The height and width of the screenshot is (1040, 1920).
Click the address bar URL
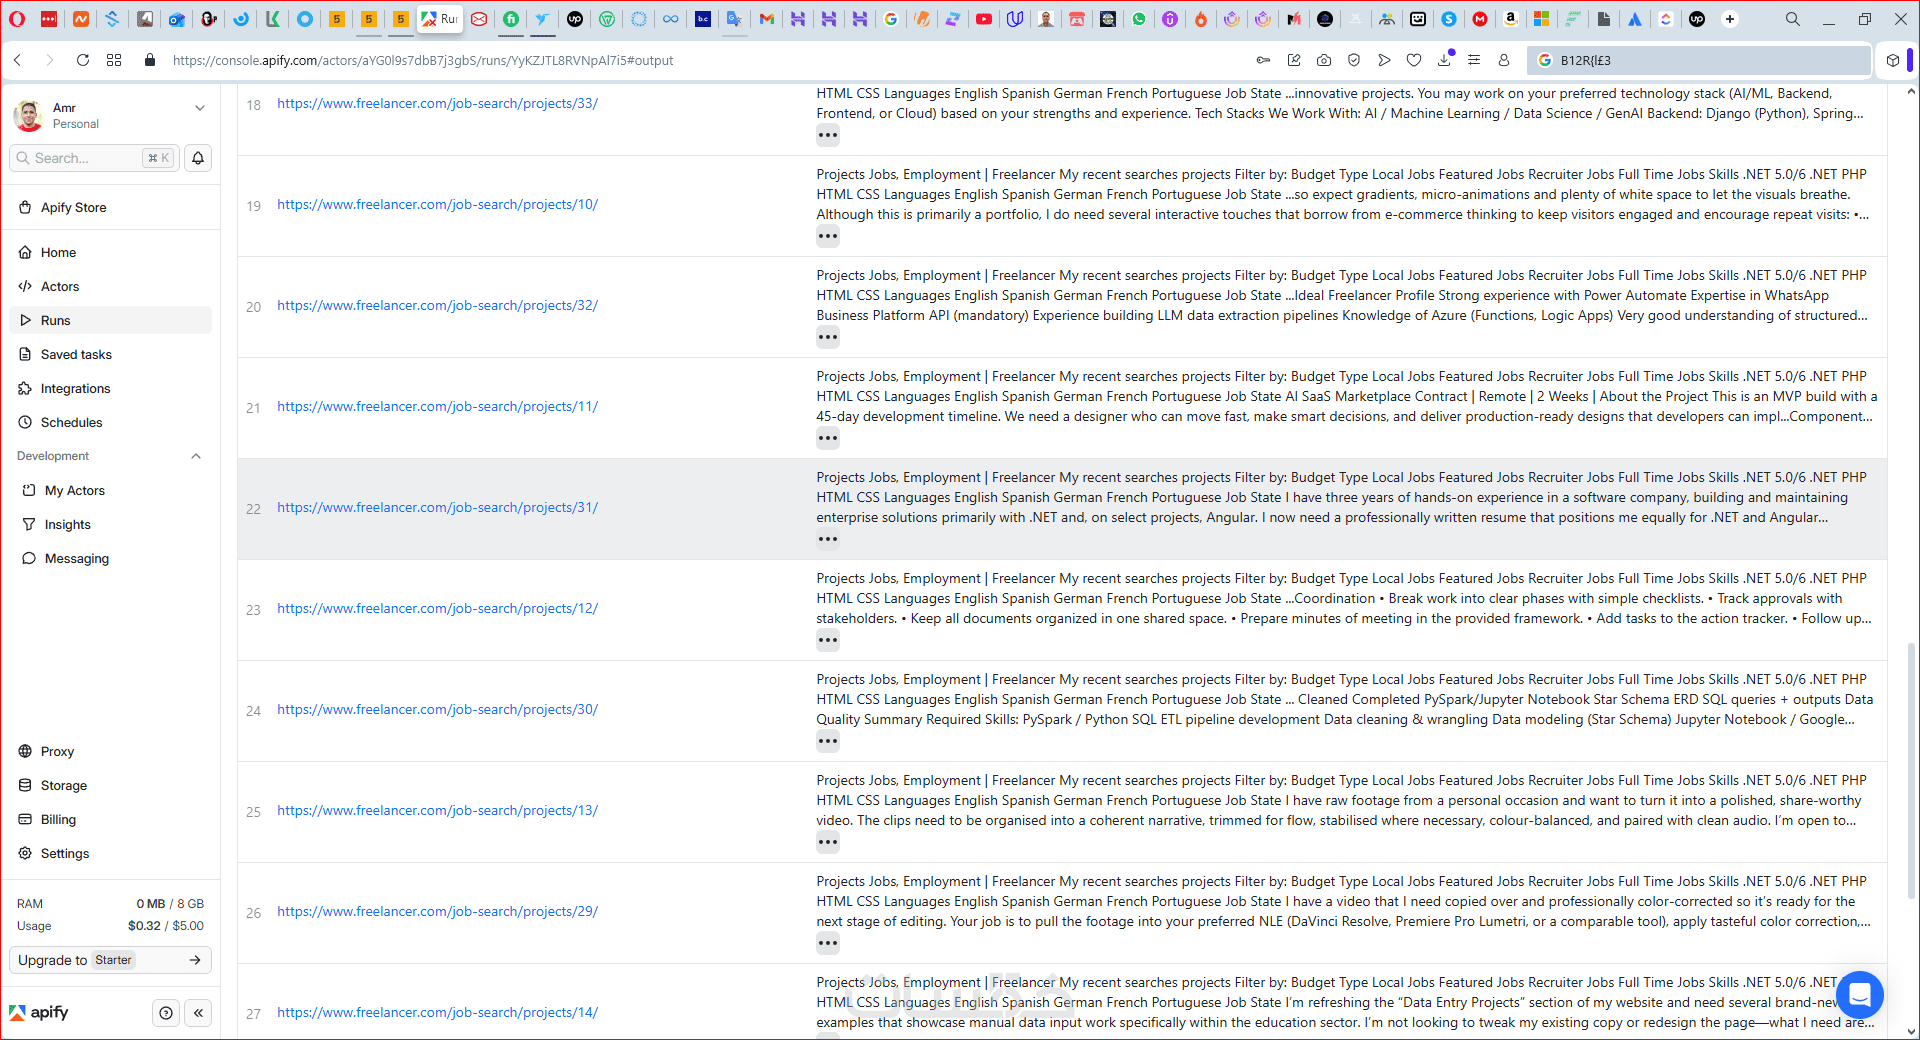423,60
